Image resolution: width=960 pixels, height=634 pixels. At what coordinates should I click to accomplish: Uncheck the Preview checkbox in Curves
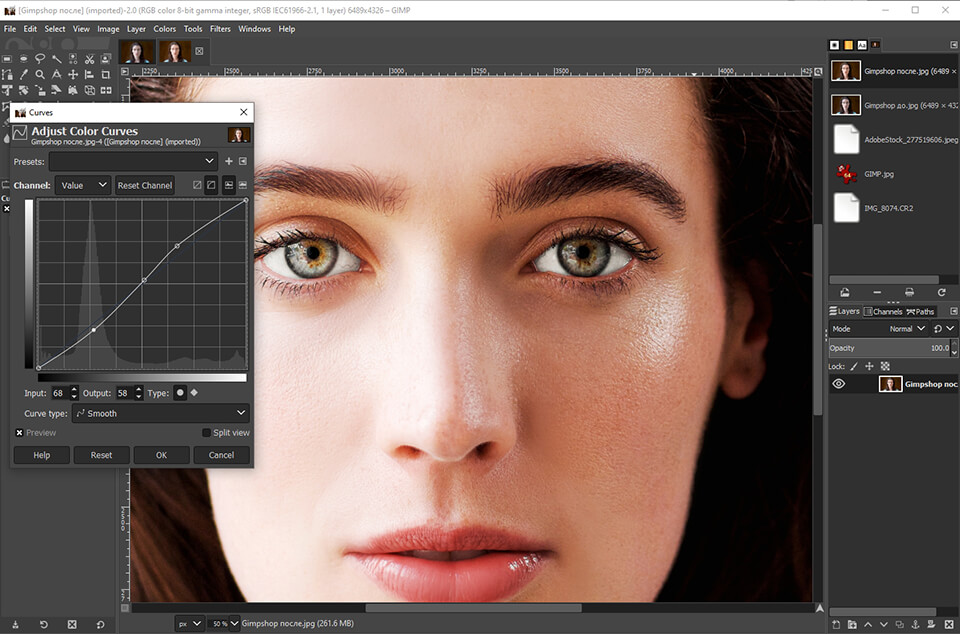[x=19, y=432]
